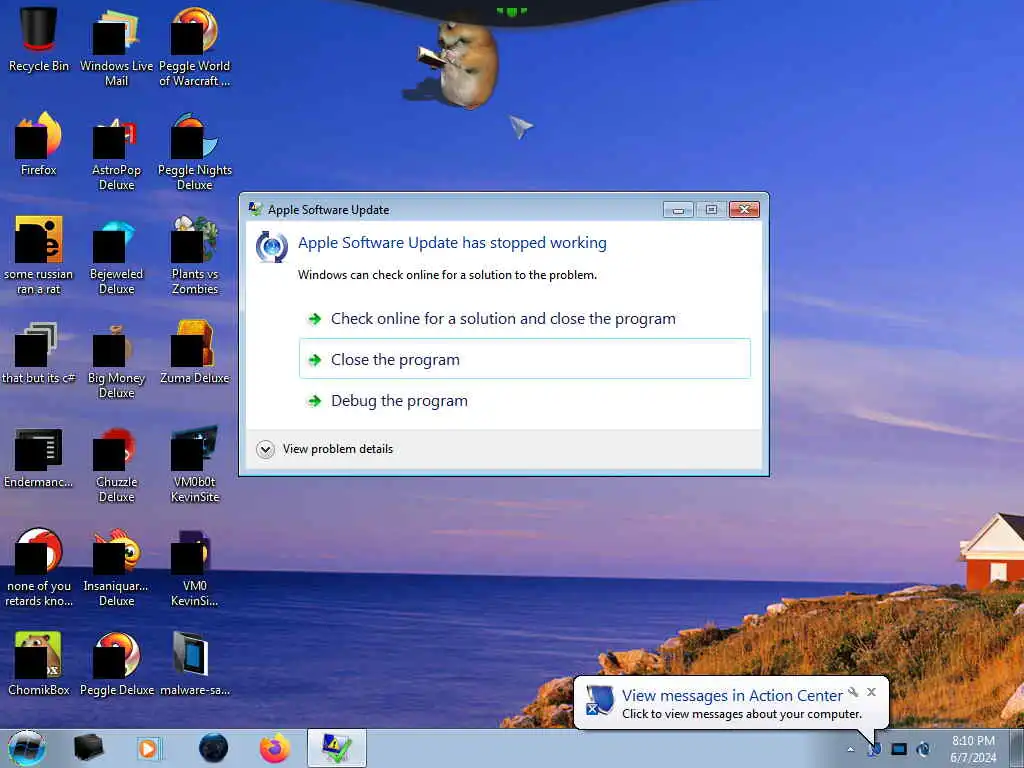Select the Insaniquar... Deluxe desktop icon
Screen dimensions: 1024x768
click(116, 567)
